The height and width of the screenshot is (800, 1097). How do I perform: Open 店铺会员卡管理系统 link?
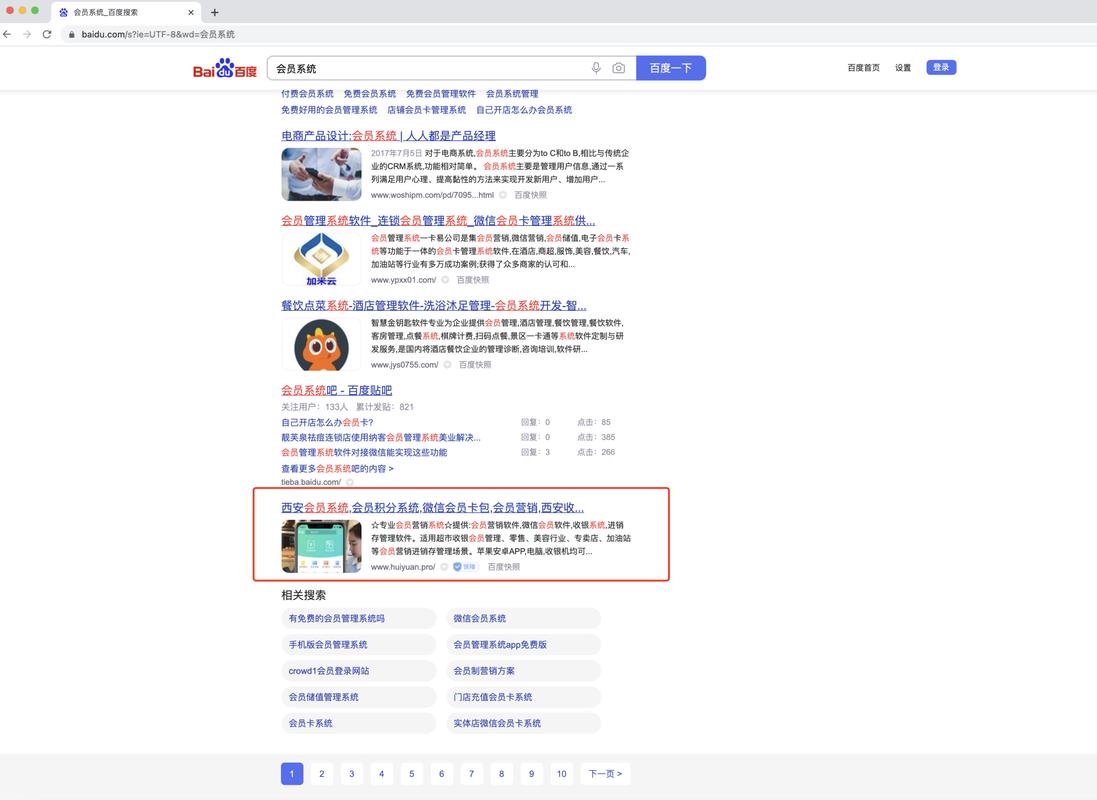point(426,110)
